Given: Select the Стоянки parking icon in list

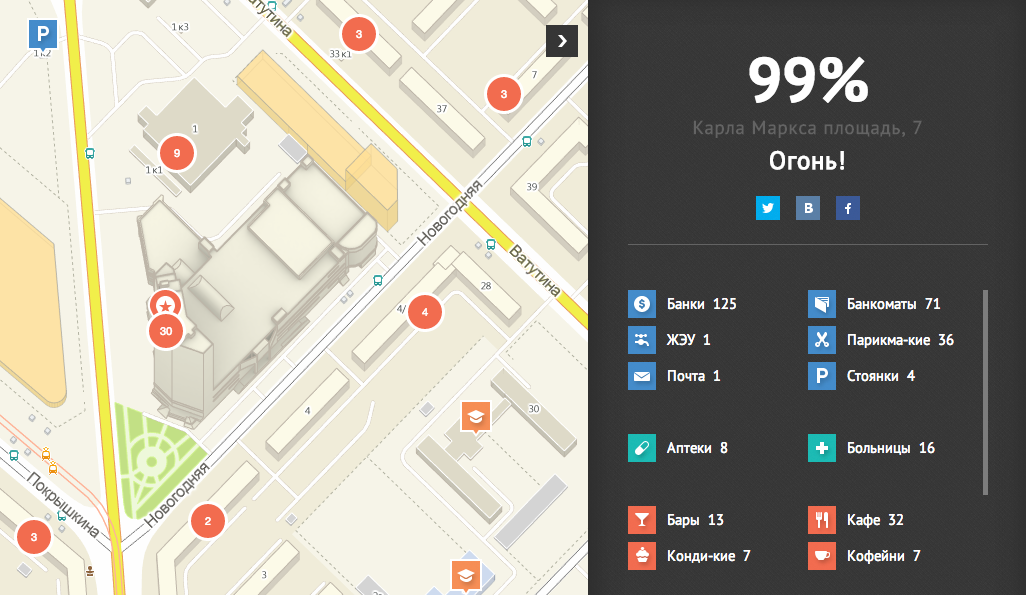Looking at the screenshot, I should coord(822,376).
